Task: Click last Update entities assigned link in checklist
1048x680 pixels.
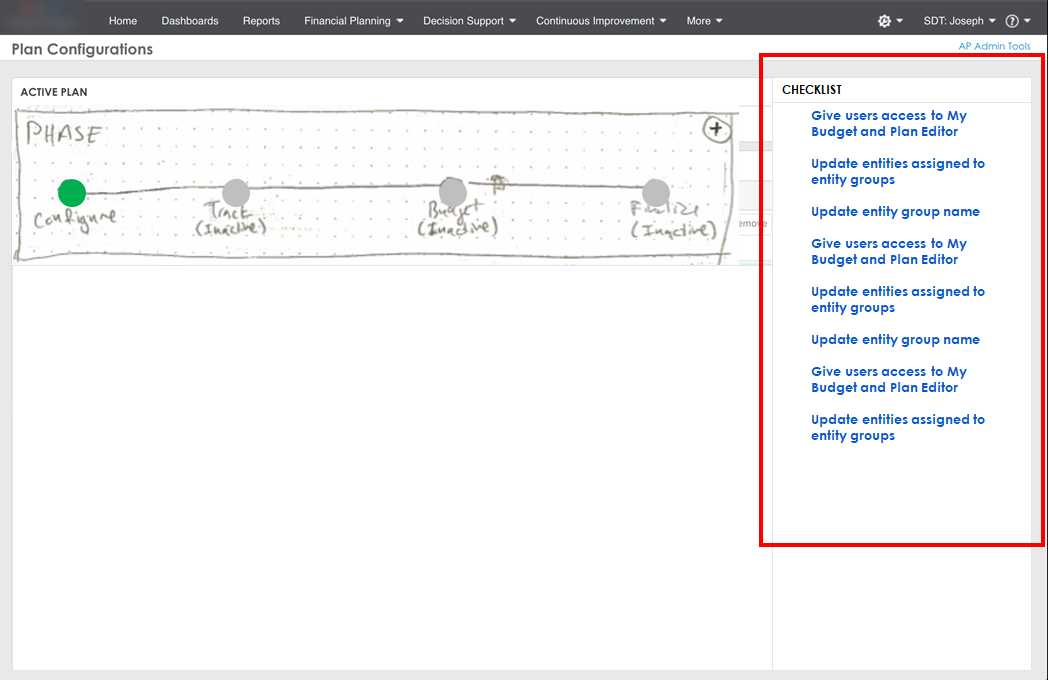Action: (898, 428)
